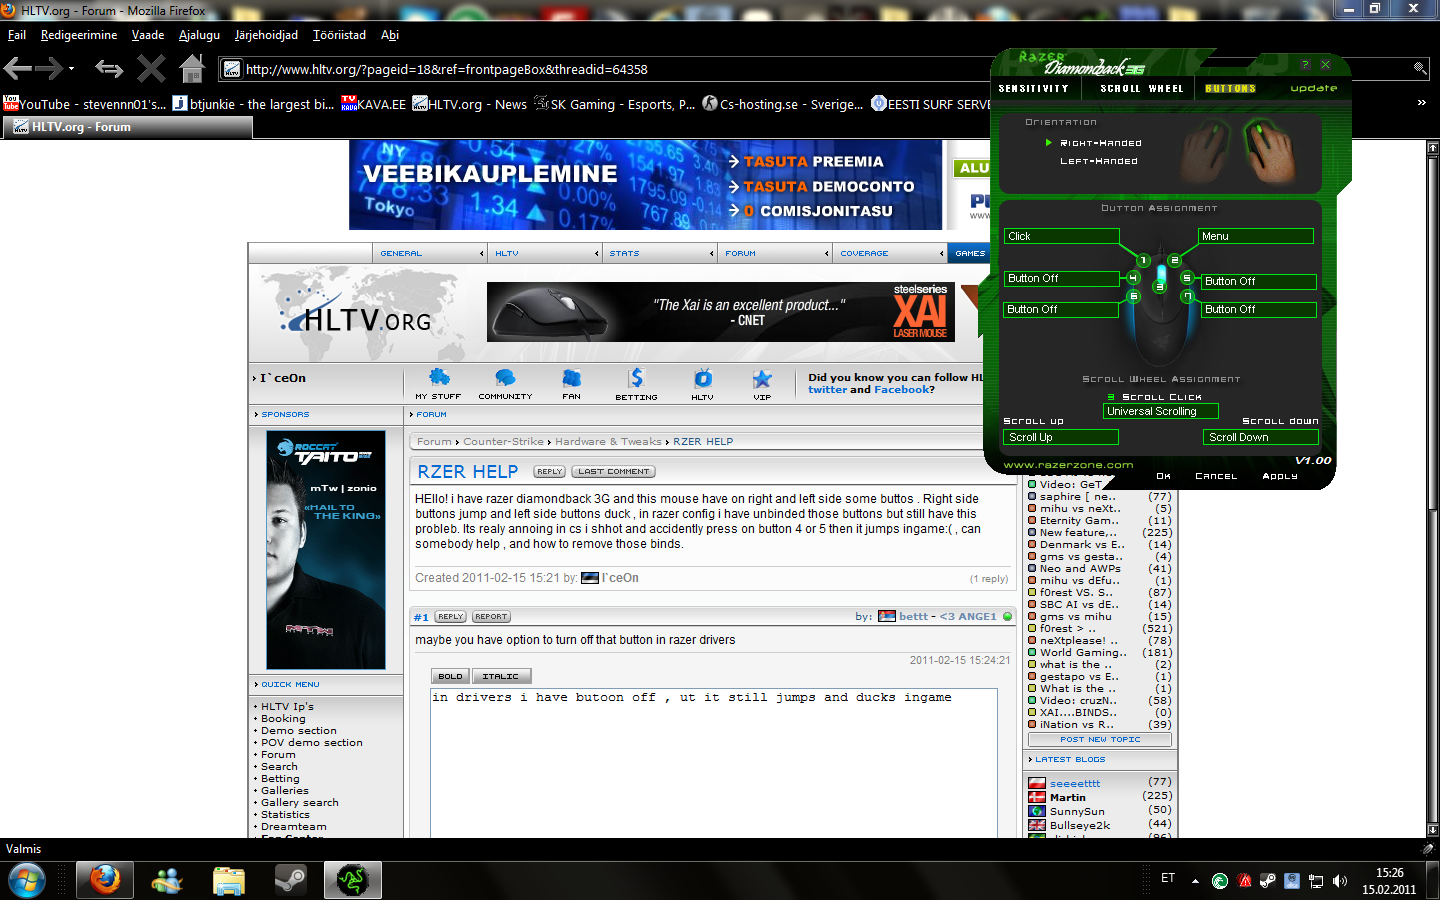
Task: Switch to the Sensitivity tab in Razer
Action: click(1033, 89)
